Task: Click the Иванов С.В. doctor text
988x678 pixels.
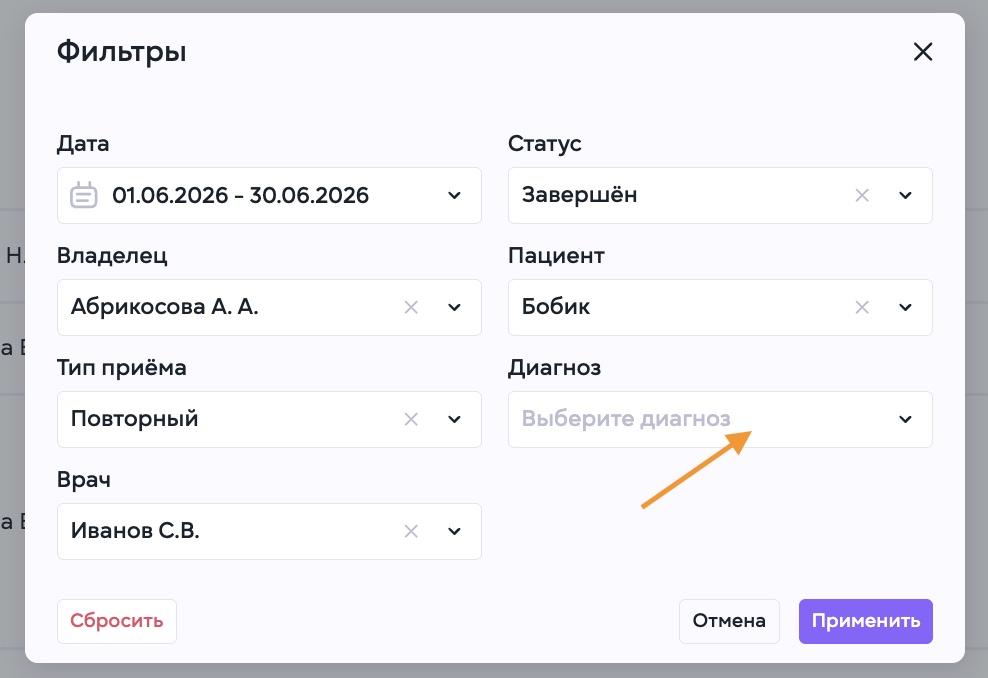Action: pyautogui.click(x=135, y=531)
